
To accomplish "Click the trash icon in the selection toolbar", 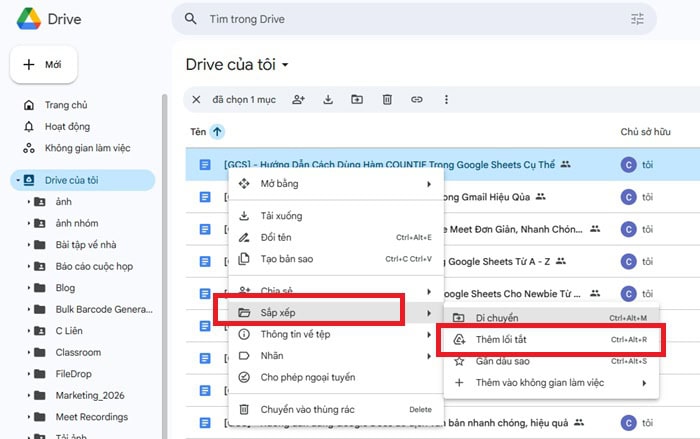I will coord(387,99).
